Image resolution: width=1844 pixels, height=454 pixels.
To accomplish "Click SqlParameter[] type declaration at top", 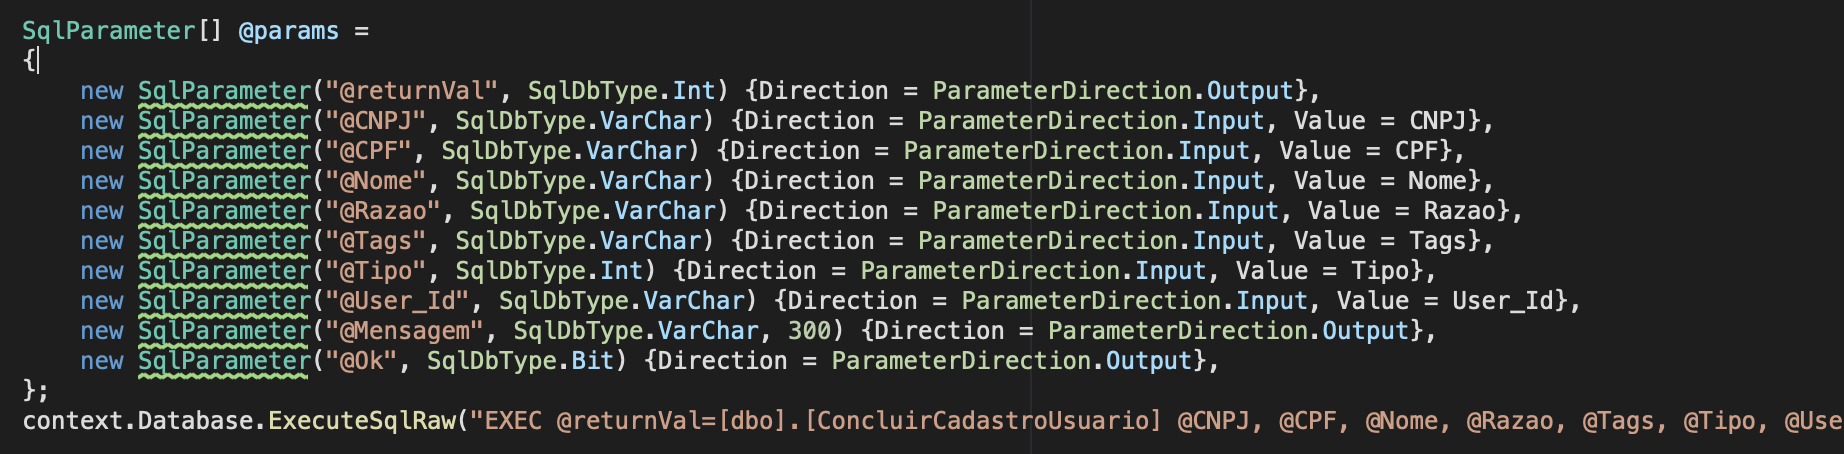I will pyautogui.click(x=122, y=31).
